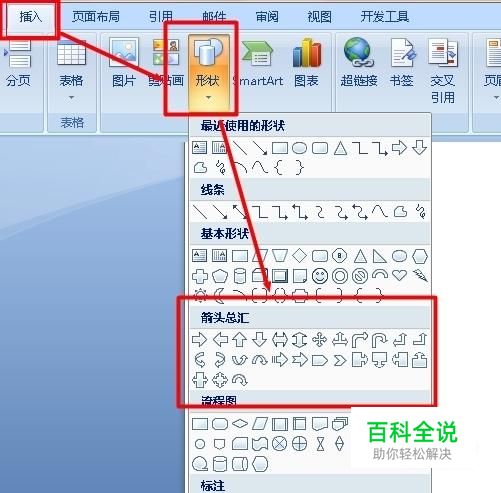Switch to the 页面布局 tab
The width and height of the screenshot is (501, 493).
(x=96, y=17)
